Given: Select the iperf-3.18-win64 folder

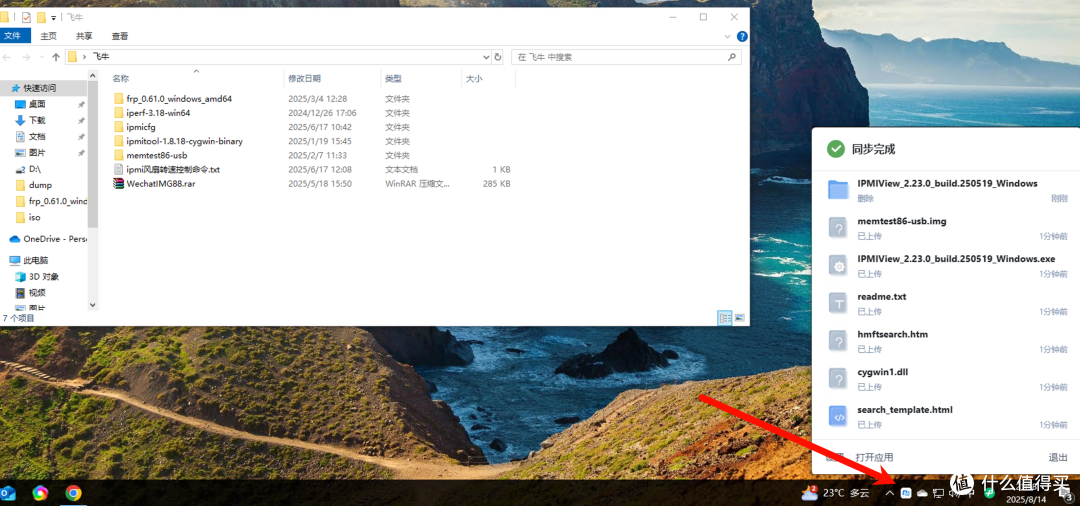Looking at the screenshot, I should 158,113.
